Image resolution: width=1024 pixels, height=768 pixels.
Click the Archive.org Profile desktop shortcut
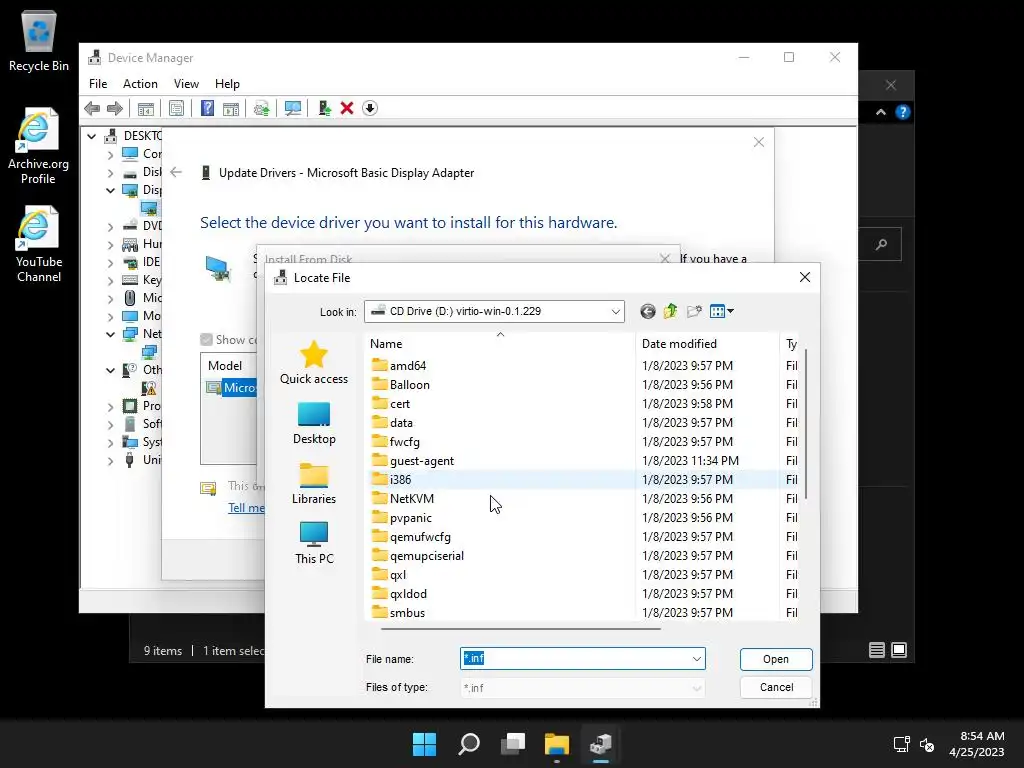39,146
